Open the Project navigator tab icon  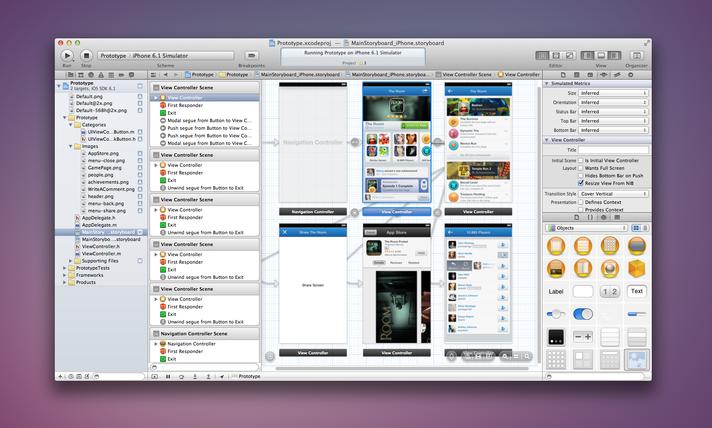[71, 74]
